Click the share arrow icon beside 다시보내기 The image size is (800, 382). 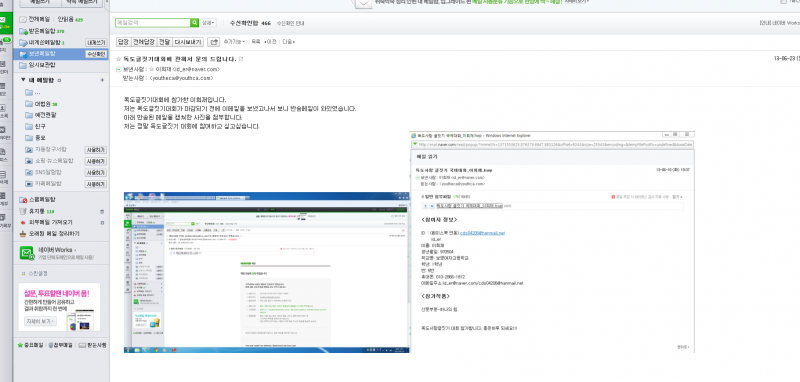coord(214,42)
